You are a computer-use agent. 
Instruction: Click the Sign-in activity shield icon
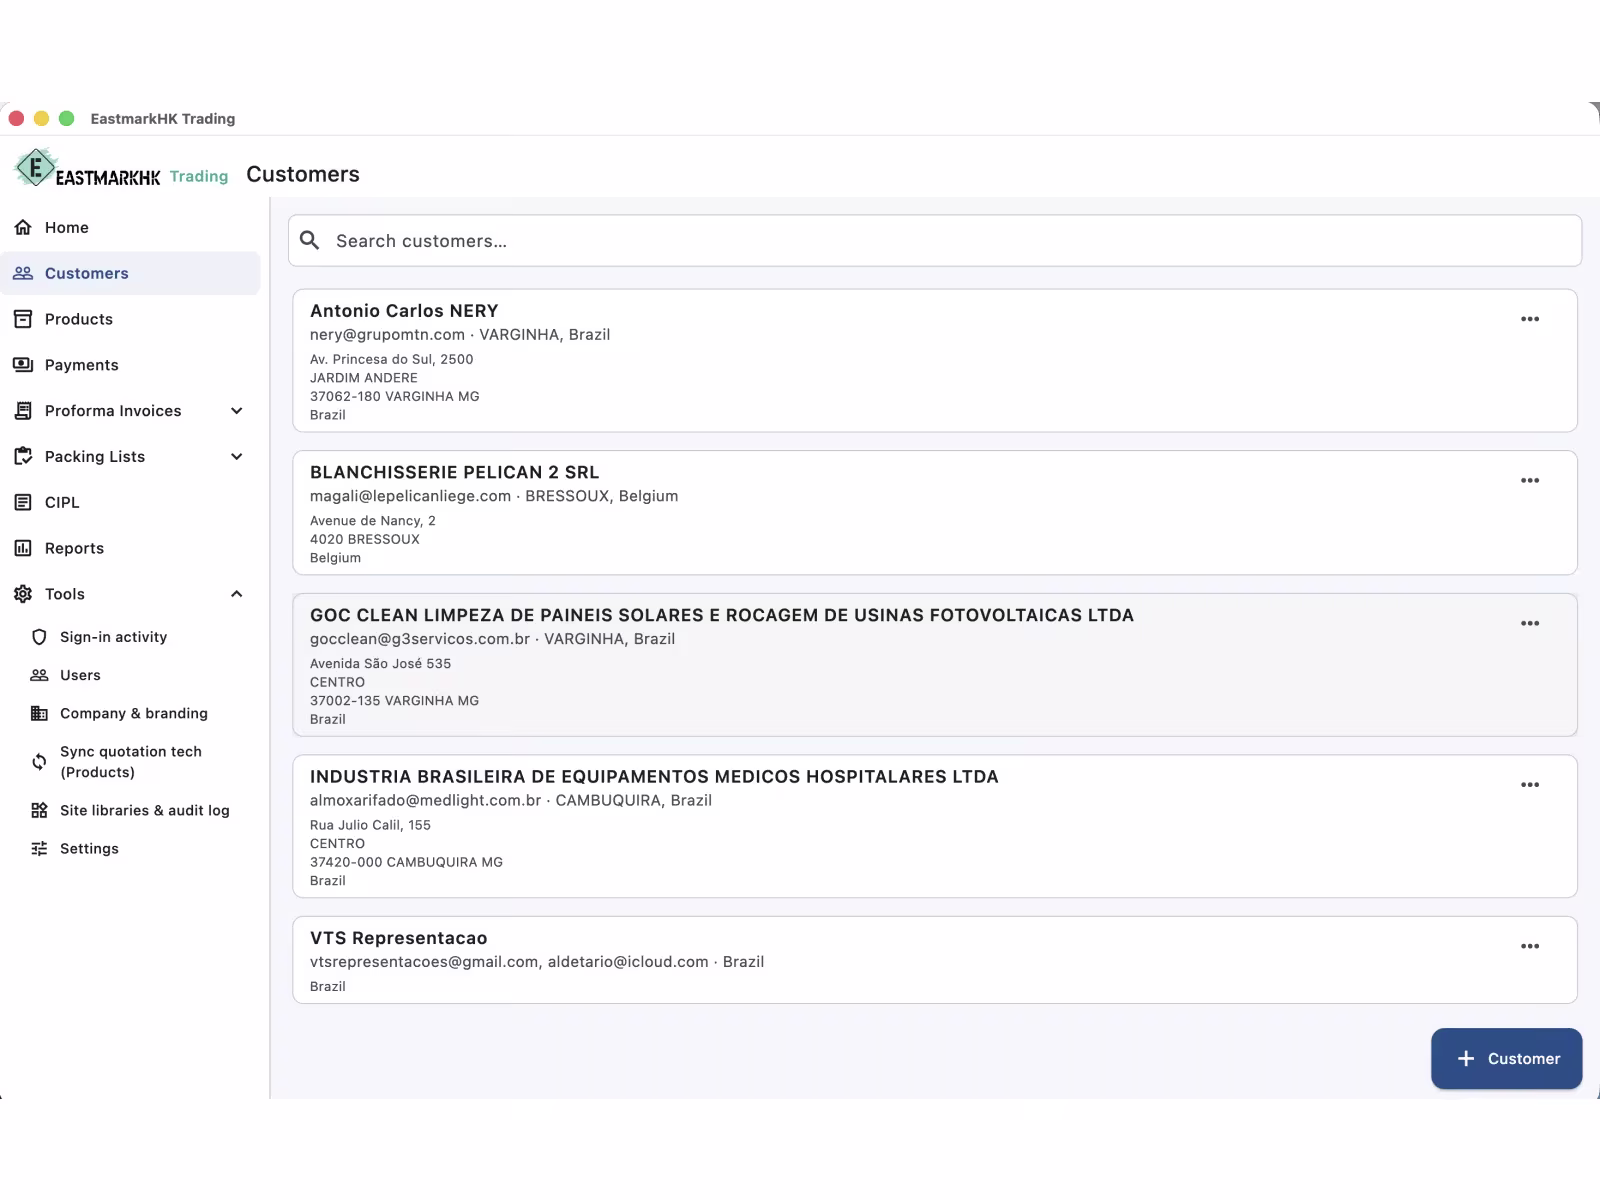click(39, 637)
